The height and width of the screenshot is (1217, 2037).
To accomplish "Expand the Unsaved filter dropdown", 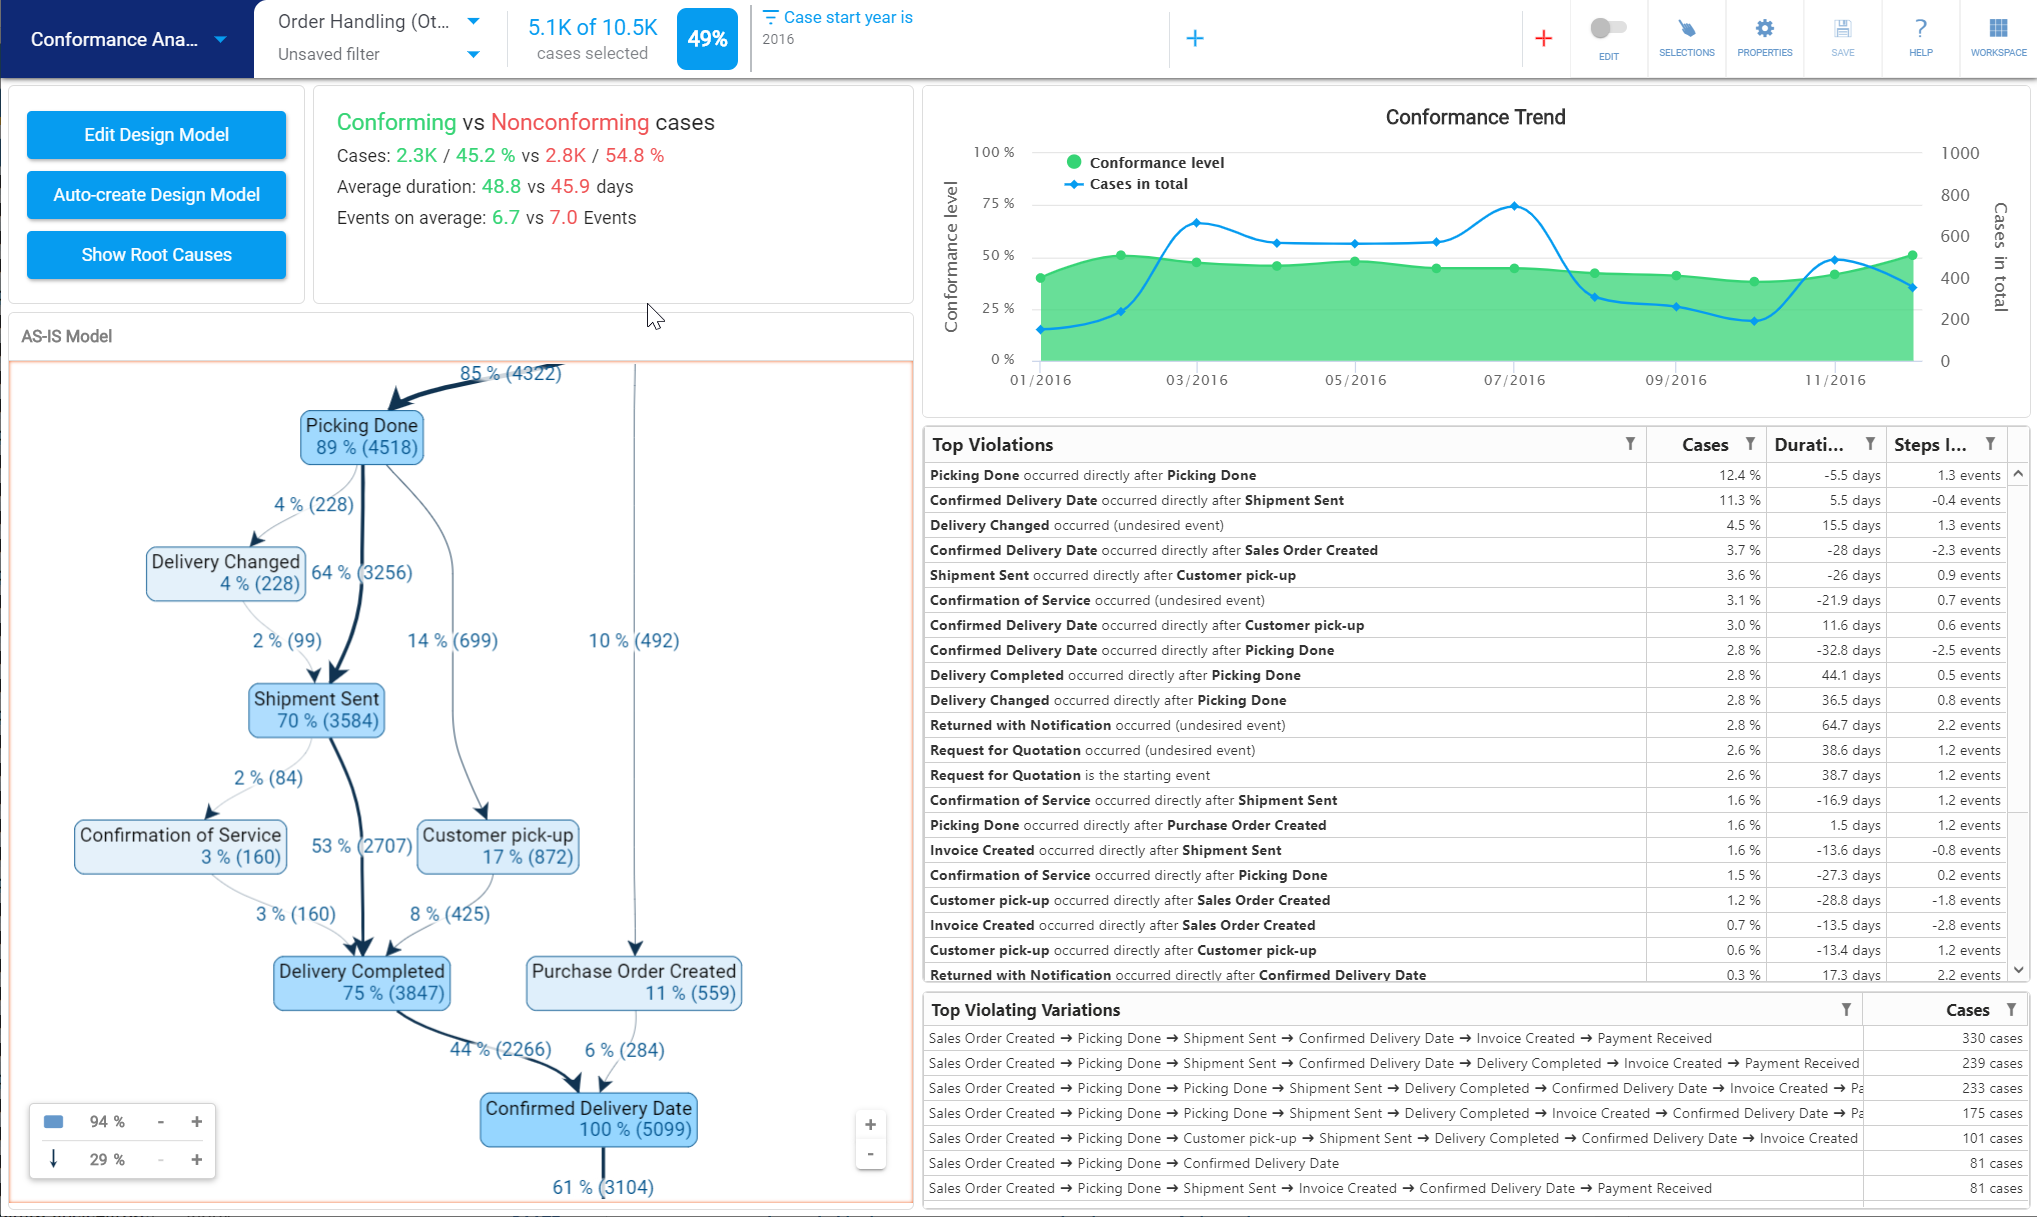I will click(x=473, y=54).
